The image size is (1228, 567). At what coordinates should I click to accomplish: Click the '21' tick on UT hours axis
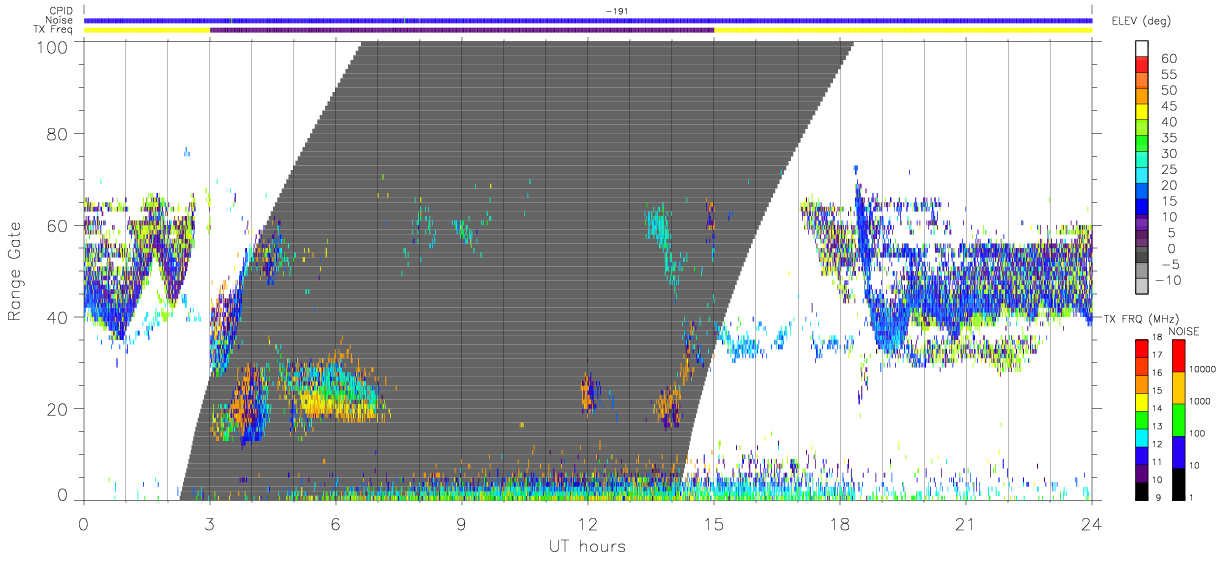(x=966, y=523)
